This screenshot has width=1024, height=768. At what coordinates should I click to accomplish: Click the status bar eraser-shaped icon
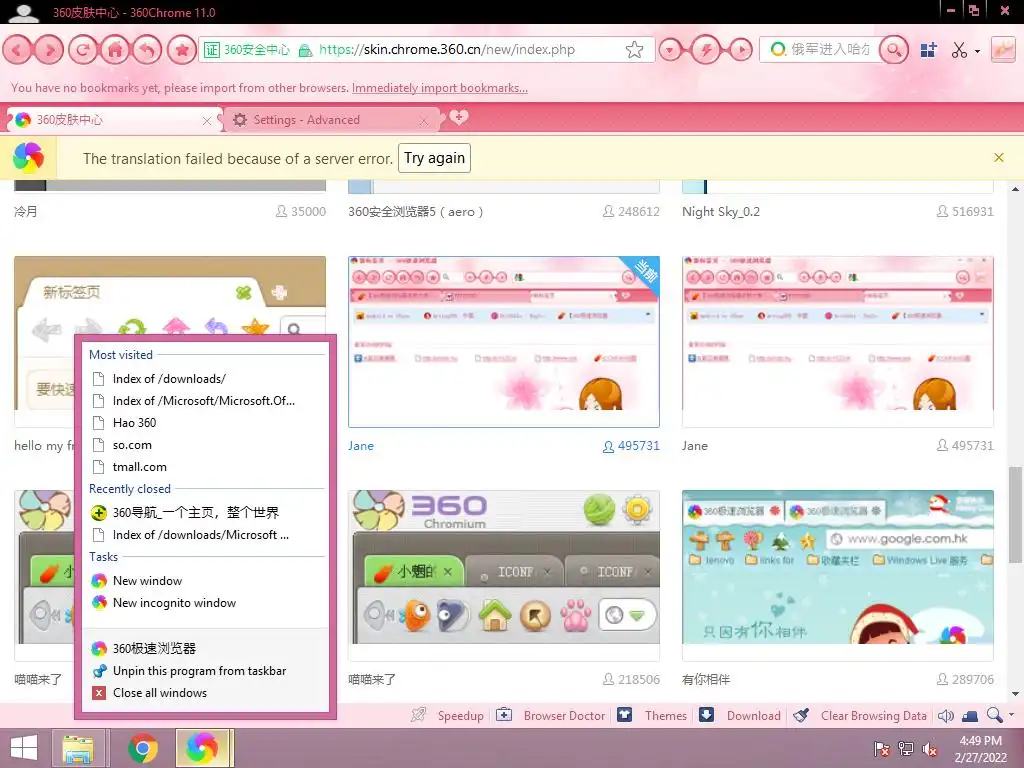point(970,716)
